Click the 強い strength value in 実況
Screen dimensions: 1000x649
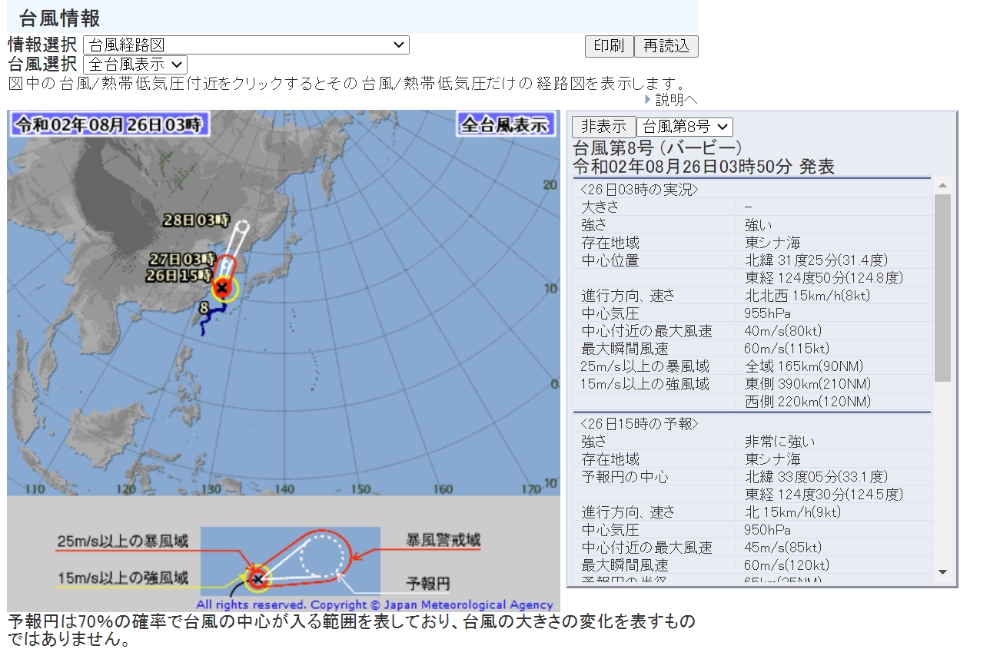(x=758, y=225)
